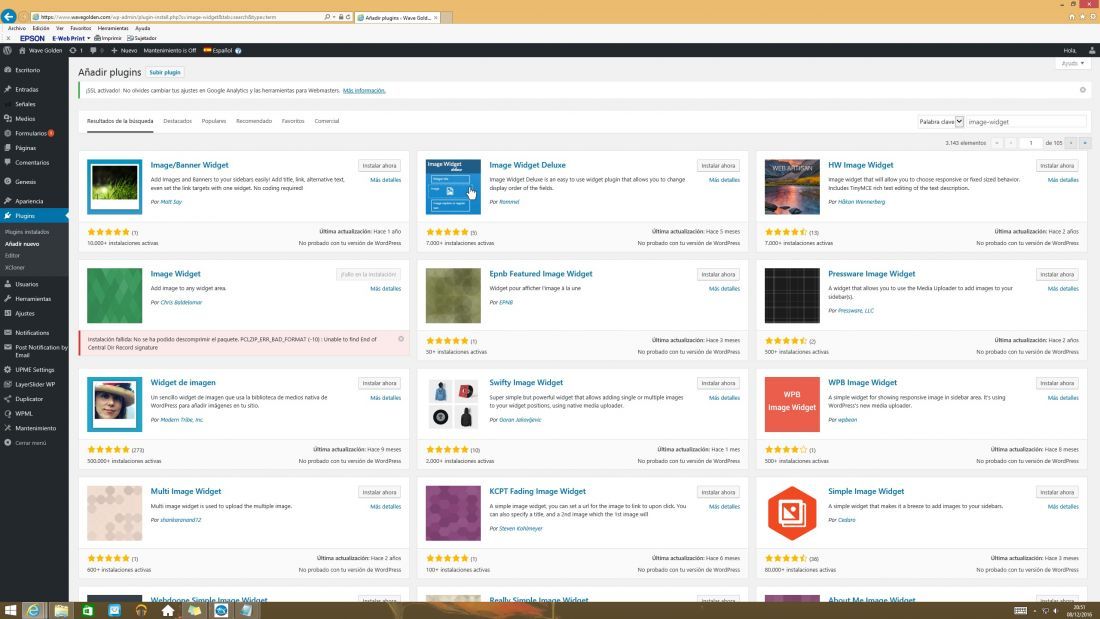Screen dimensions: 1100x619
Task: Open E-Web Print dropdown
Action: point(71,38)
